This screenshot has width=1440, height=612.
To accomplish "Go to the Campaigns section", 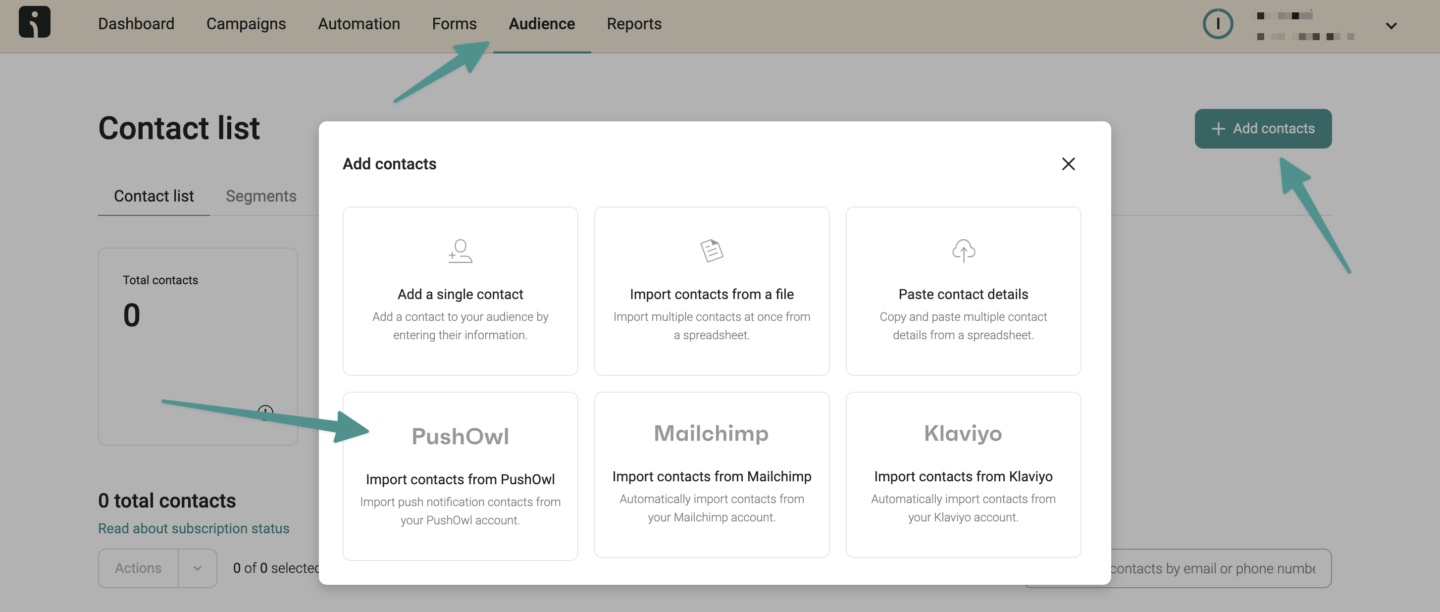I will [x=246, y=24].
